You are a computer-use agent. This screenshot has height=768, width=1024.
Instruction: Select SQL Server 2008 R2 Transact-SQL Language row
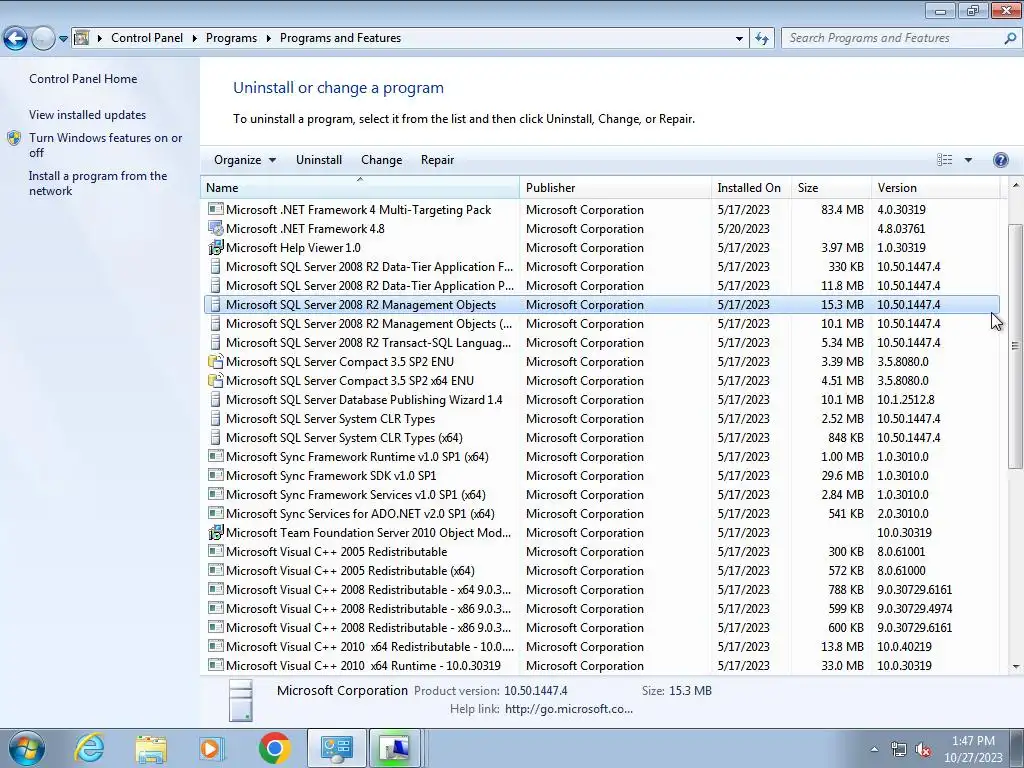click(601, 342)
